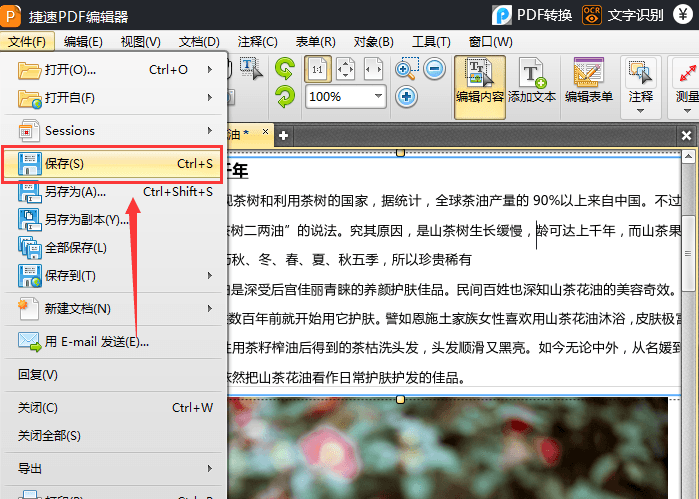
Task: Click the fit page icon
Action: coord(345,69)
